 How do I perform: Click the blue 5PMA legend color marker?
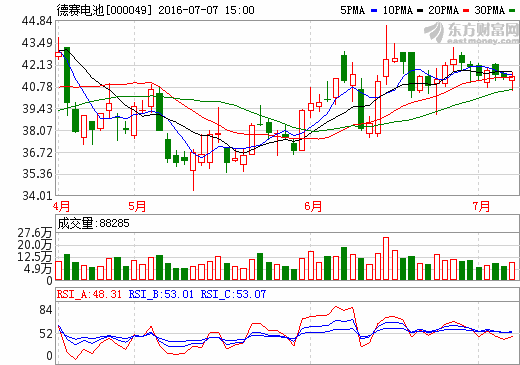[374, 11]
